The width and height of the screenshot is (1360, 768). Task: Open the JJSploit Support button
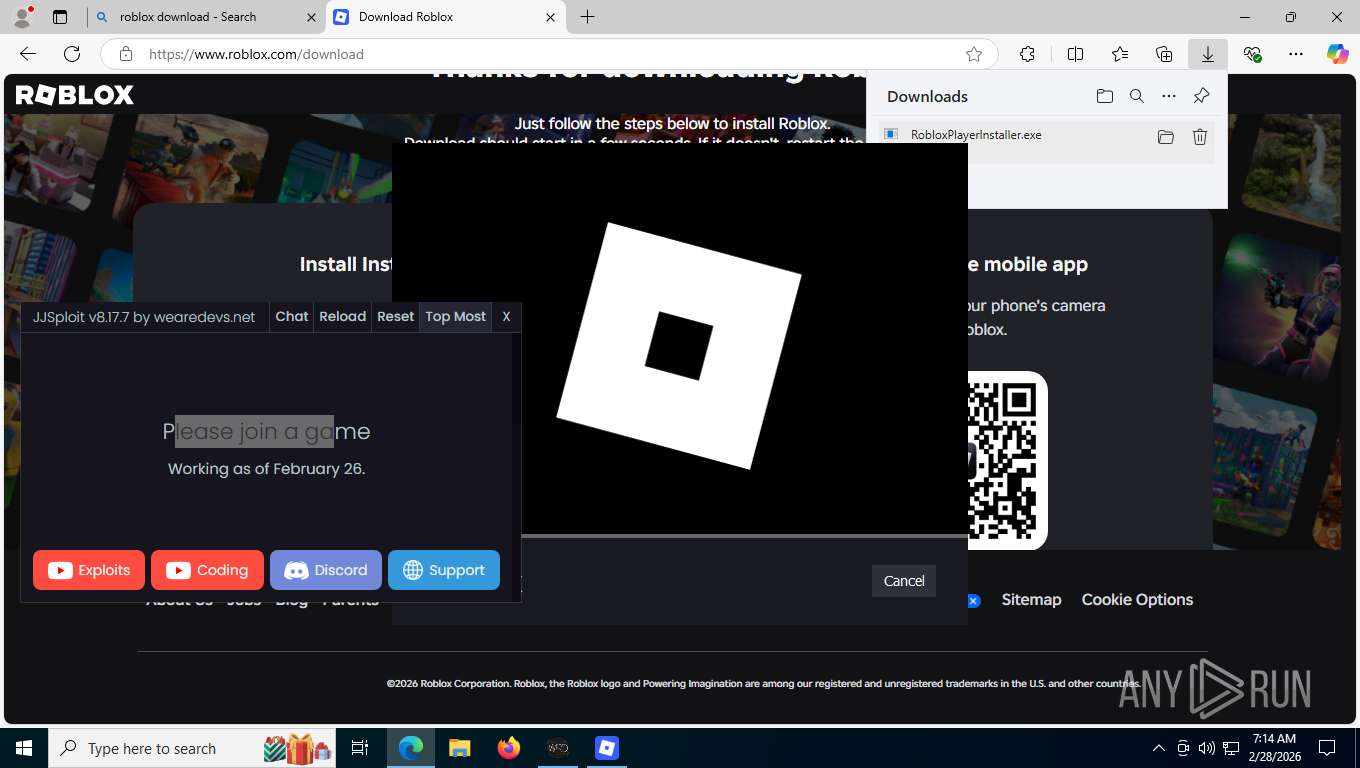444,570
